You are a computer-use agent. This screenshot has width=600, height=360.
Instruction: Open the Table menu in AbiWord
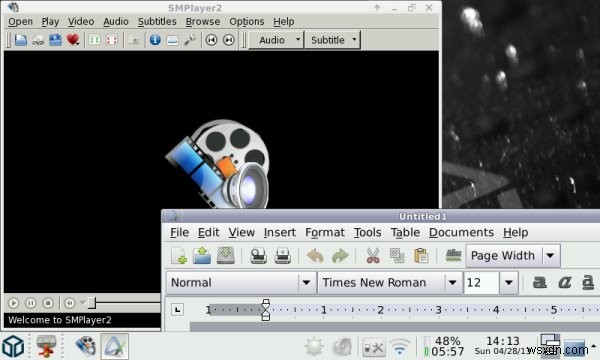405,232
